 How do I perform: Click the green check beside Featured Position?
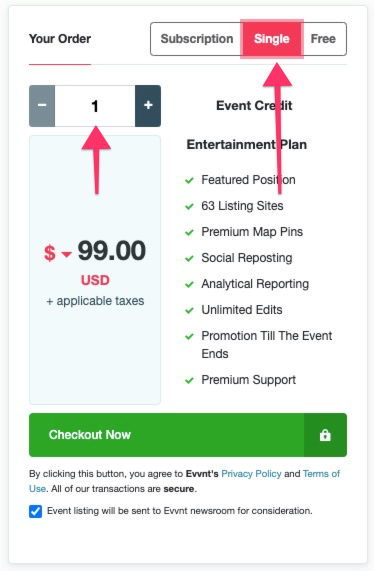[189, 180]
